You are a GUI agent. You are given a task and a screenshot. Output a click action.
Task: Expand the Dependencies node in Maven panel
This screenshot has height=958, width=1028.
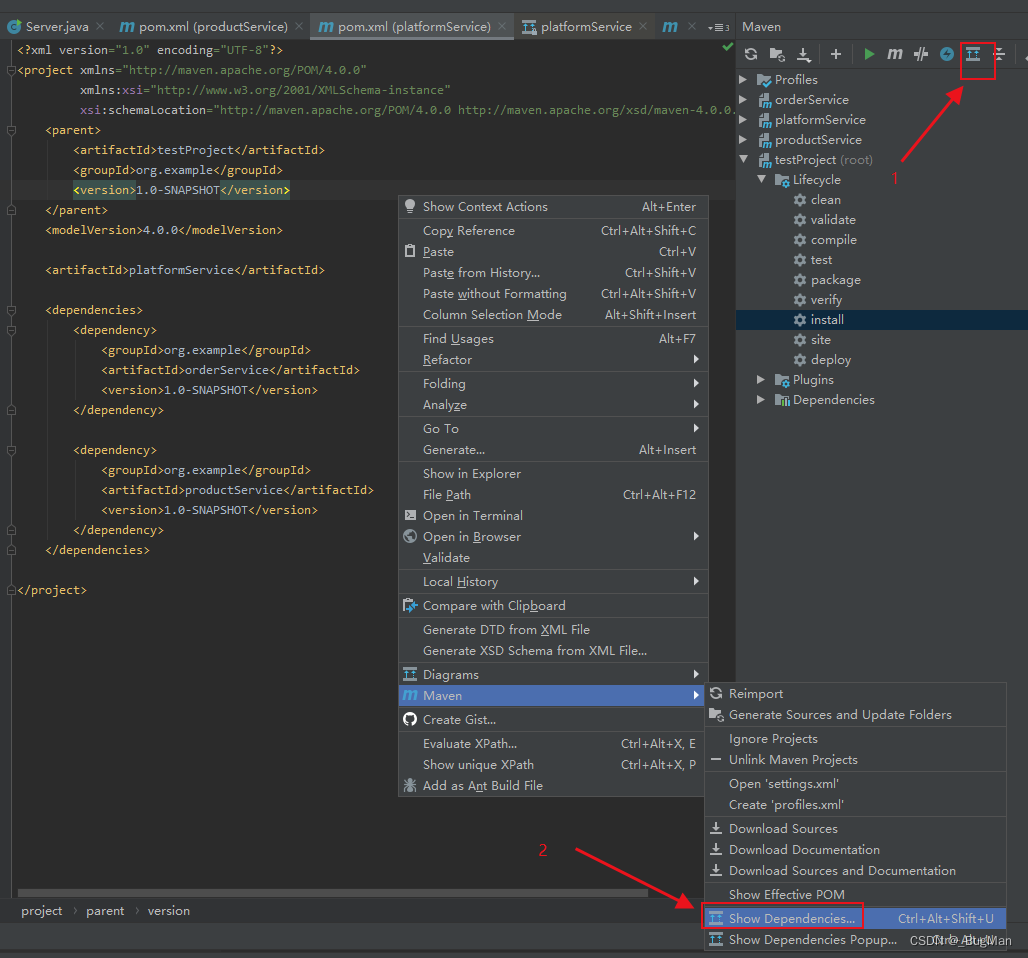pyautogui.click(x=761, y=399)
